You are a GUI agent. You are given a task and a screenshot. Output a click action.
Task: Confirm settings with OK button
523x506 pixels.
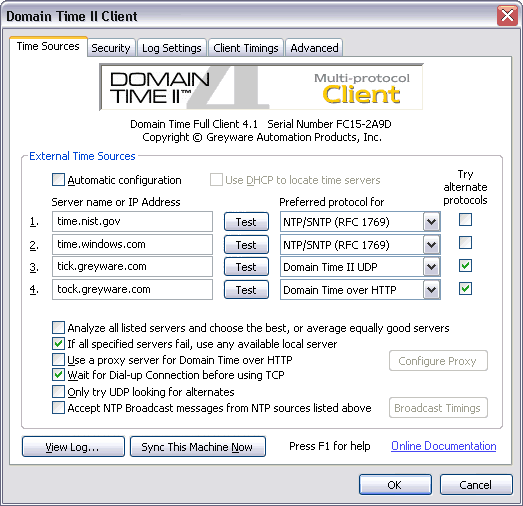pos(395,485)
